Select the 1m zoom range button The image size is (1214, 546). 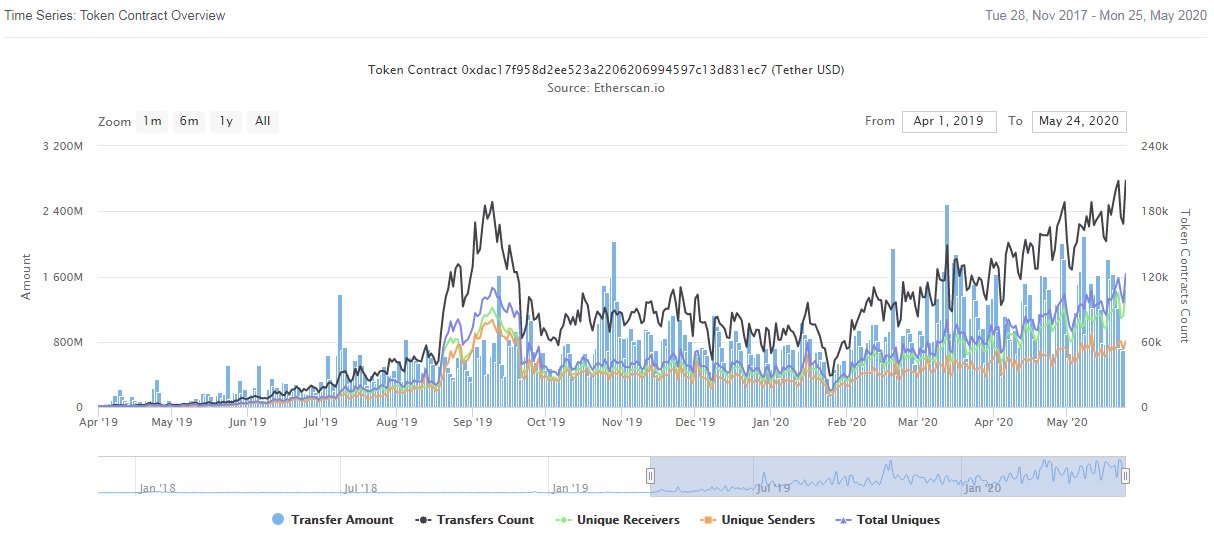[152, 121]
